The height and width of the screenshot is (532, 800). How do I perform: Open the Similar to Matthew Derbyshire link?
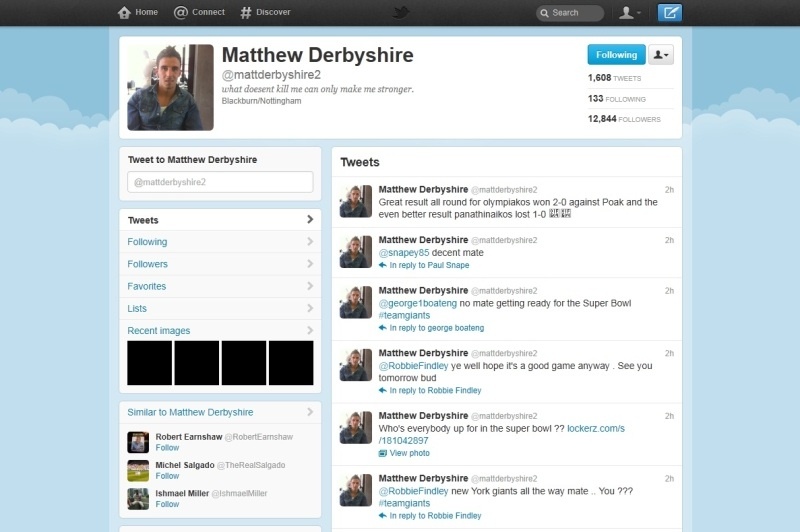pyautogui.click(x=190, y=412)
